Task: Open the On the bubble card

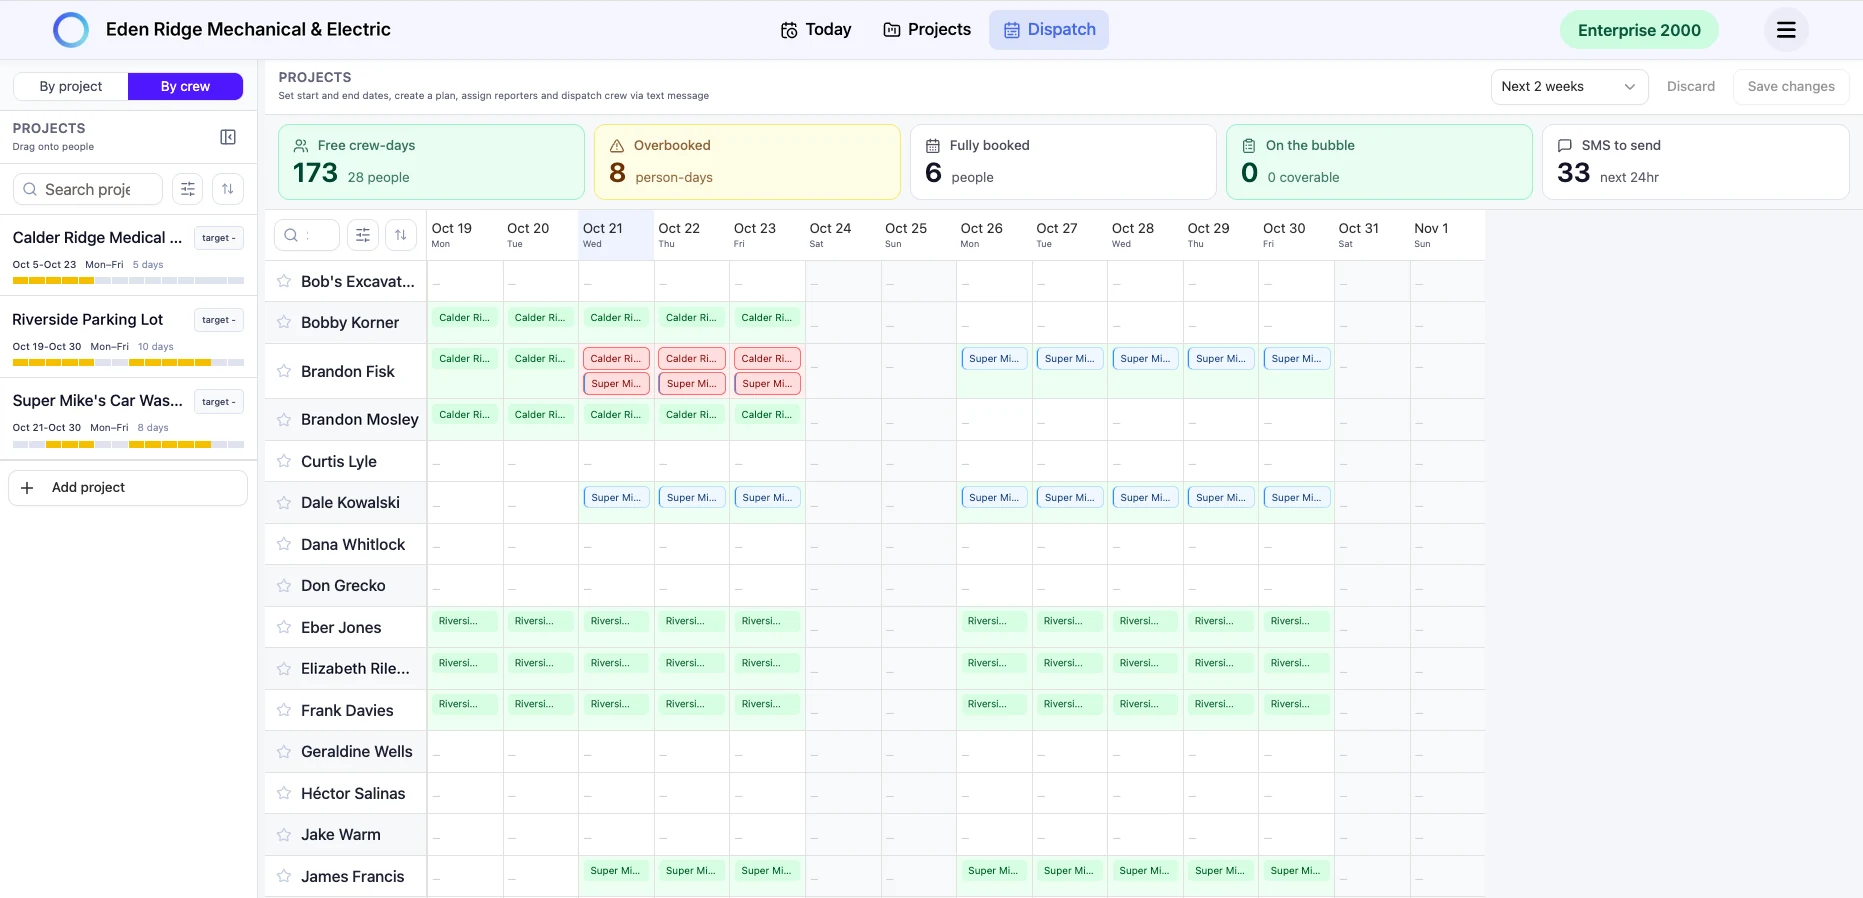Action: coord(1379,162)
